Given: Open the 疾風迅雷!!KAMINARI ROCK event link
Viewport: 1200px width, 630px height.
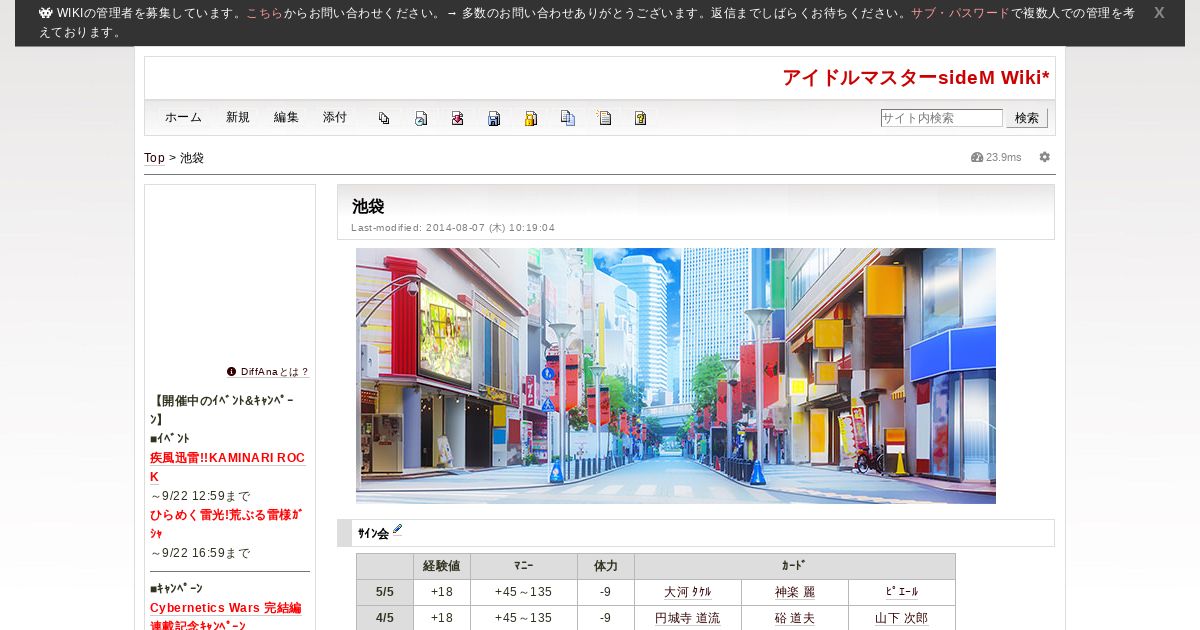Looking at the screenshot, I should tap(227, 467).
